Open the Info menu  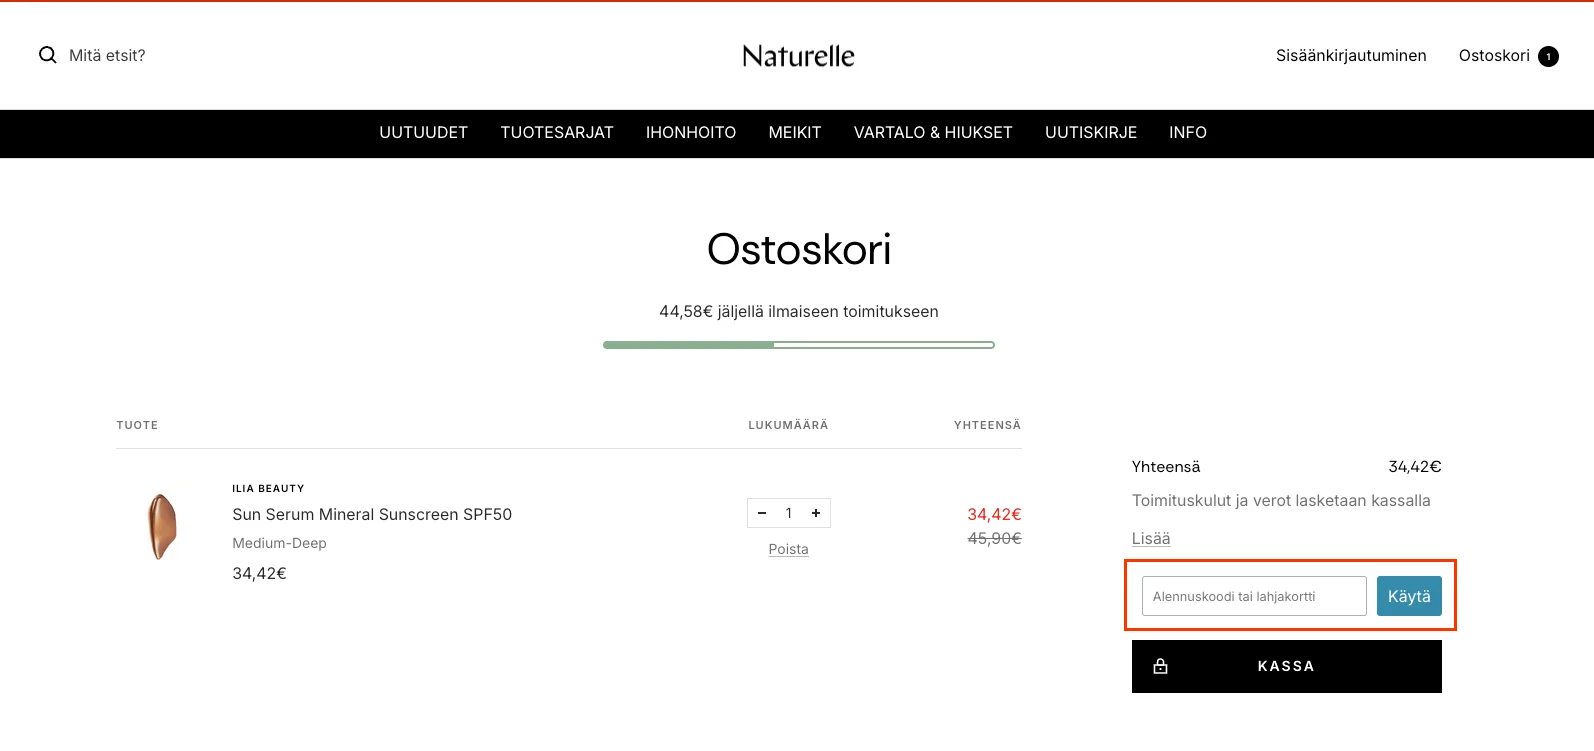click(1188, 133)
